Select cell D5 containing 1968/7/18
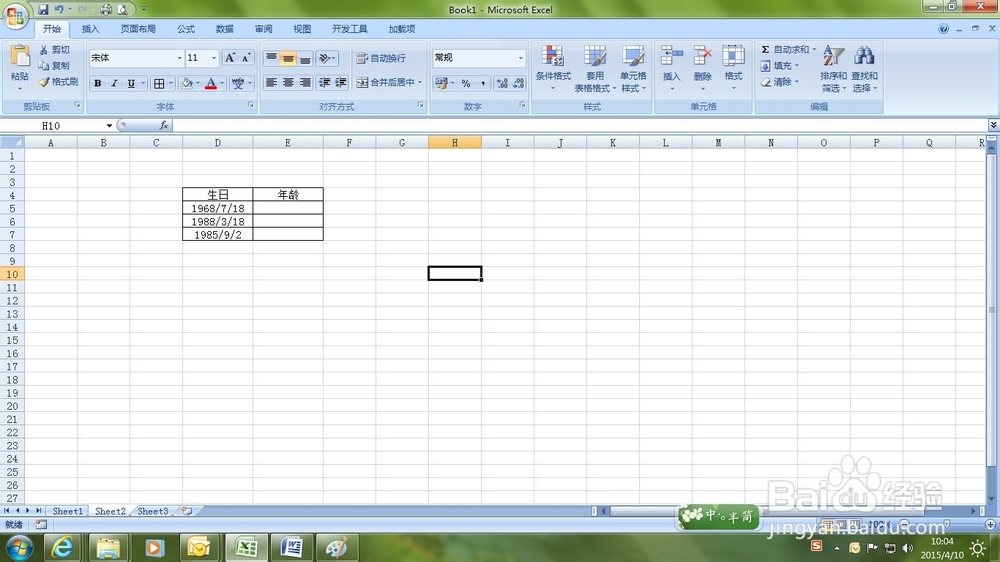Image resolution: width=1000 pixels, height=562 pixels. click(x=217, y=208)
